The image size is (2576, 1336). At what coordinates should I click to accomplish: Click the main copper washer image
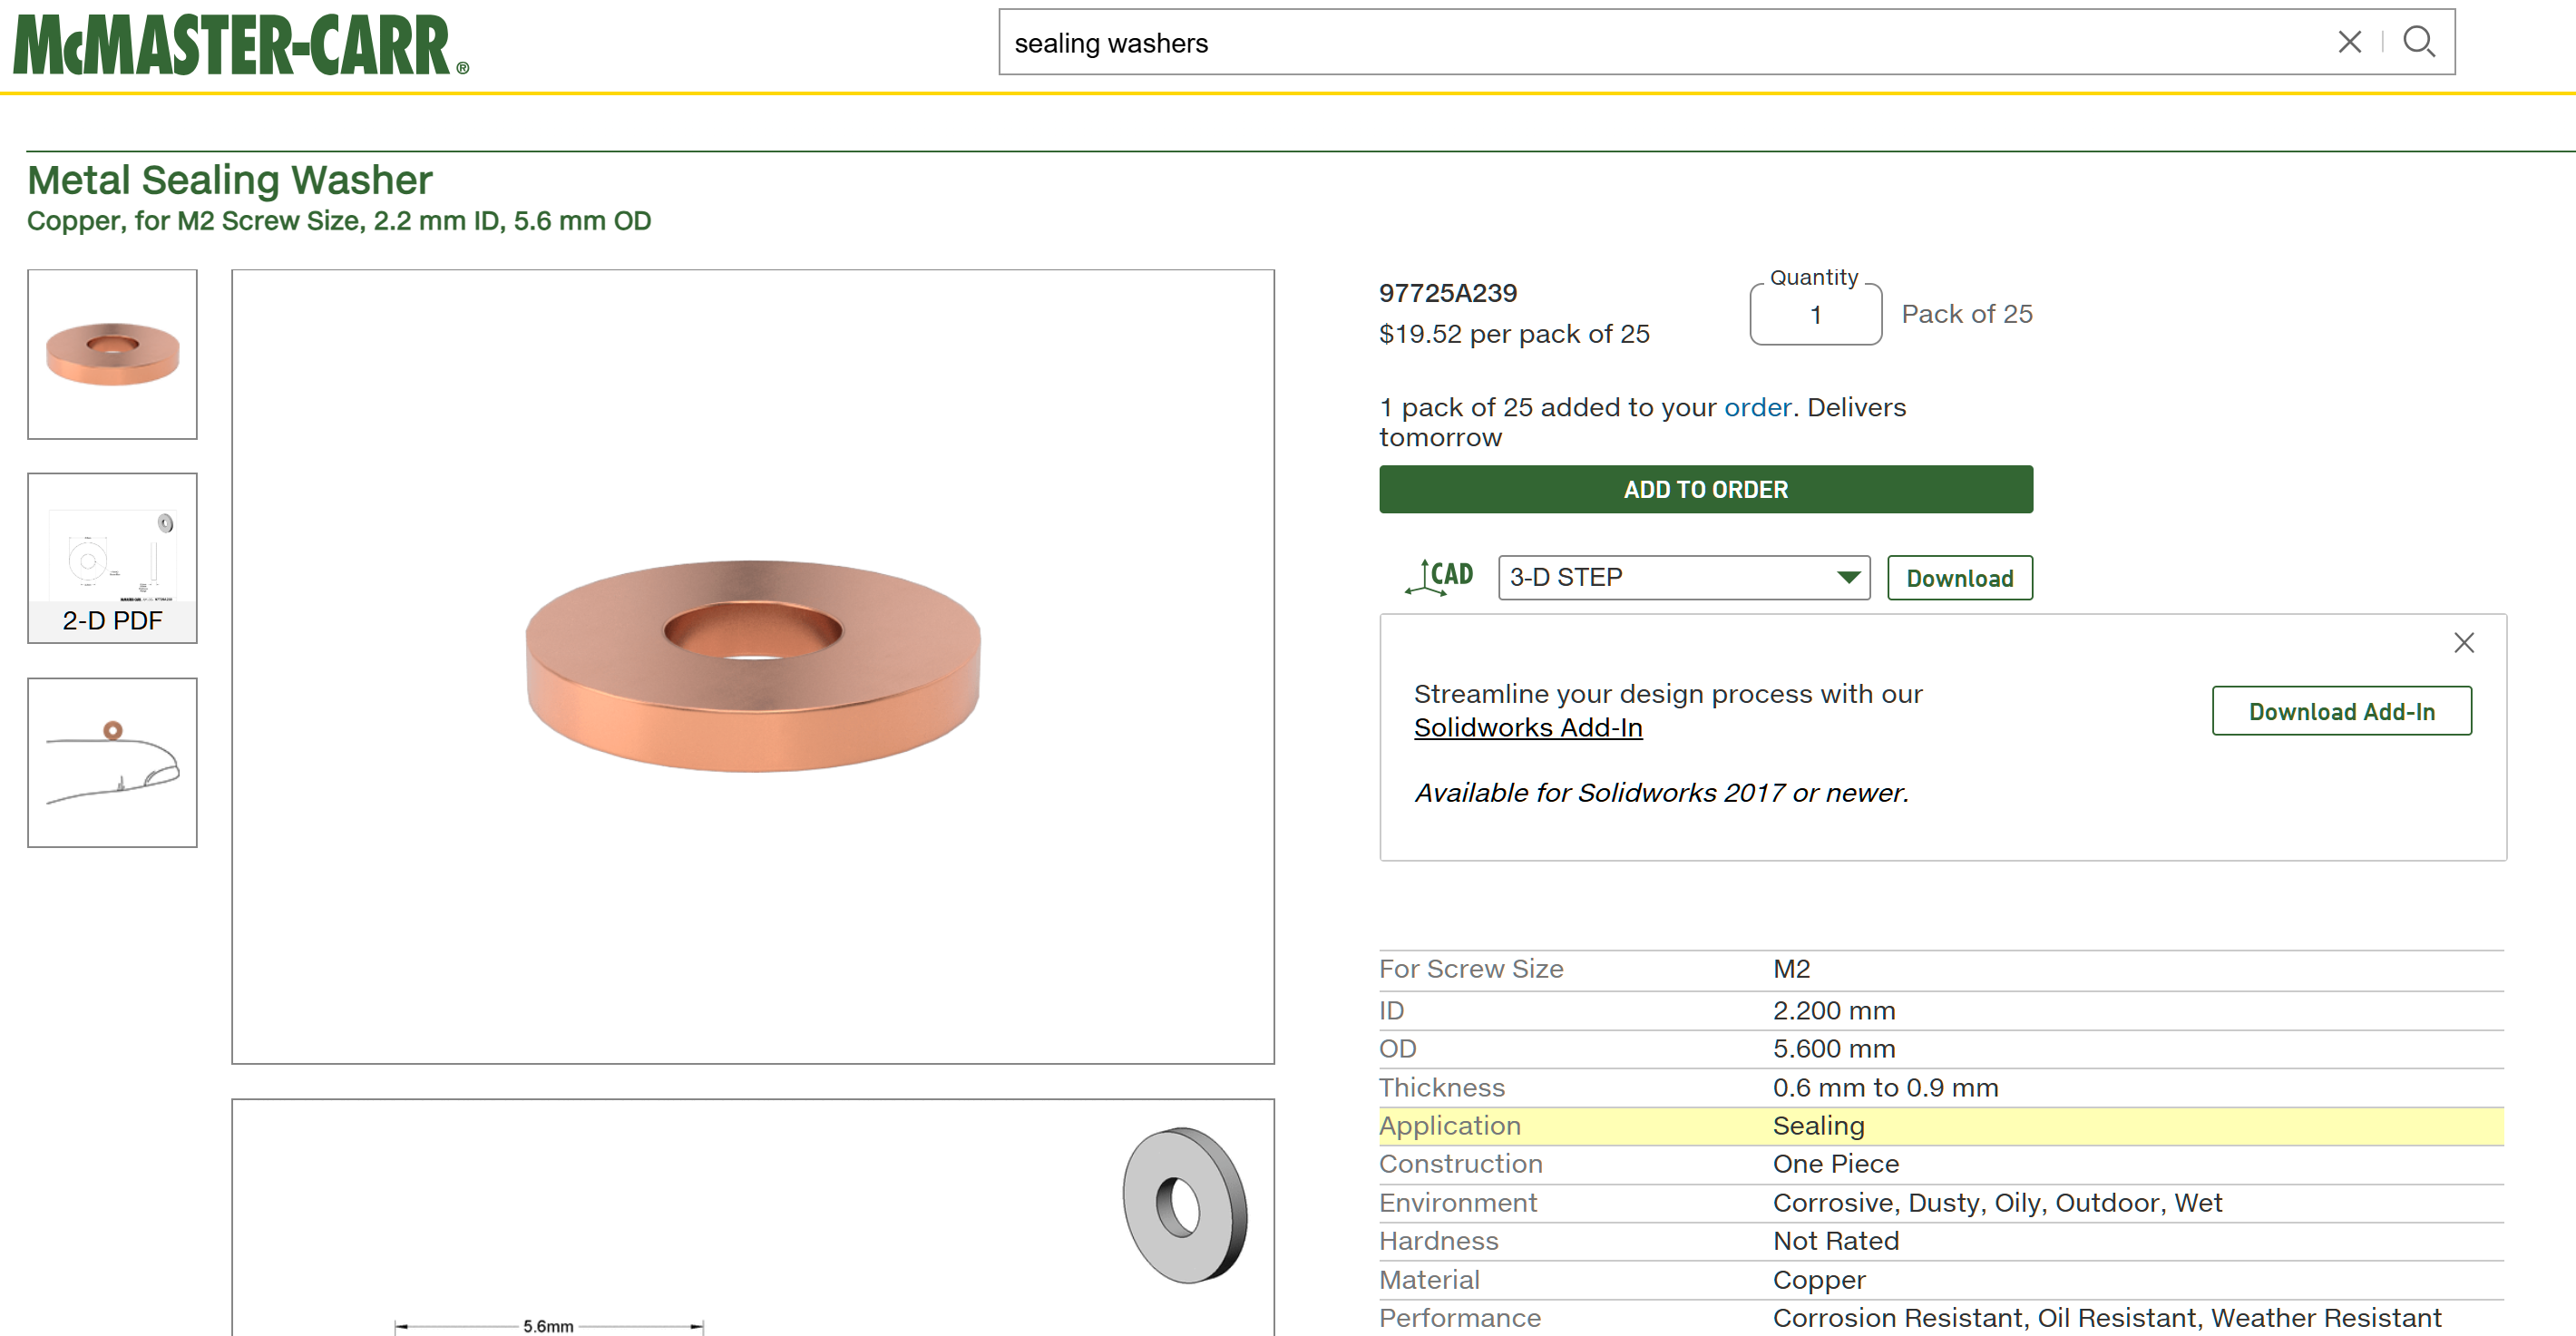click(753, 666)
